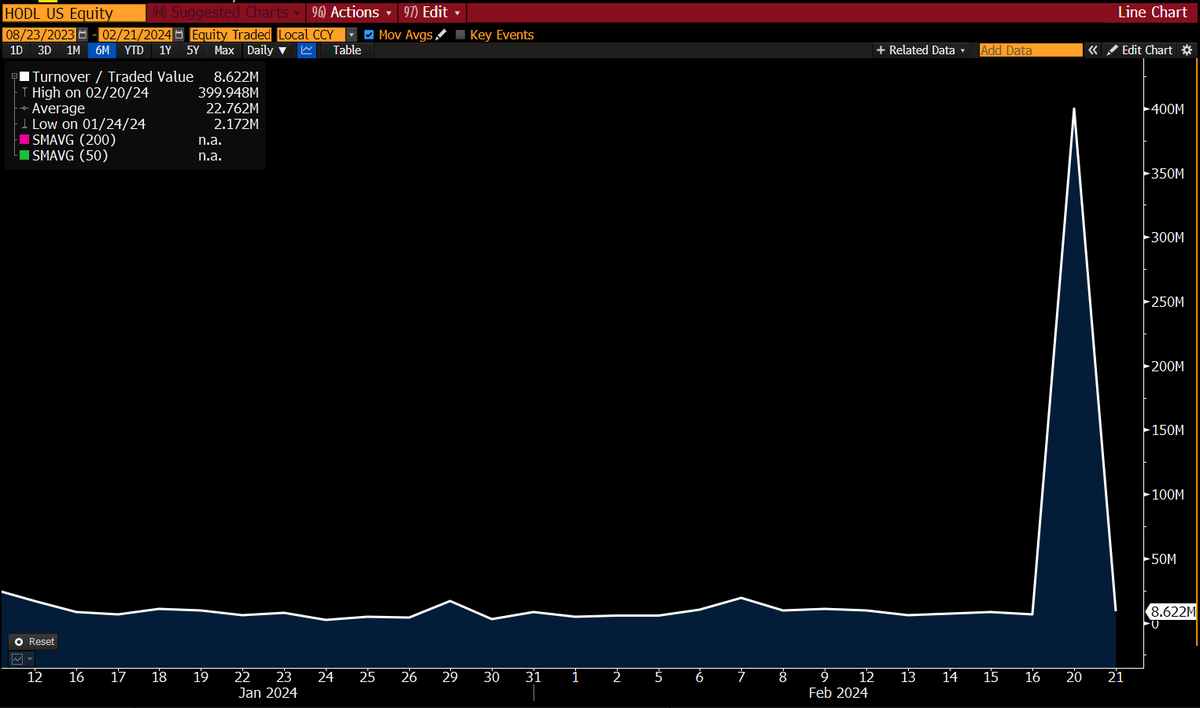Screen dimensions: 1200x708
Task: Select the 1D time range tab
Action: coord(17,50)
